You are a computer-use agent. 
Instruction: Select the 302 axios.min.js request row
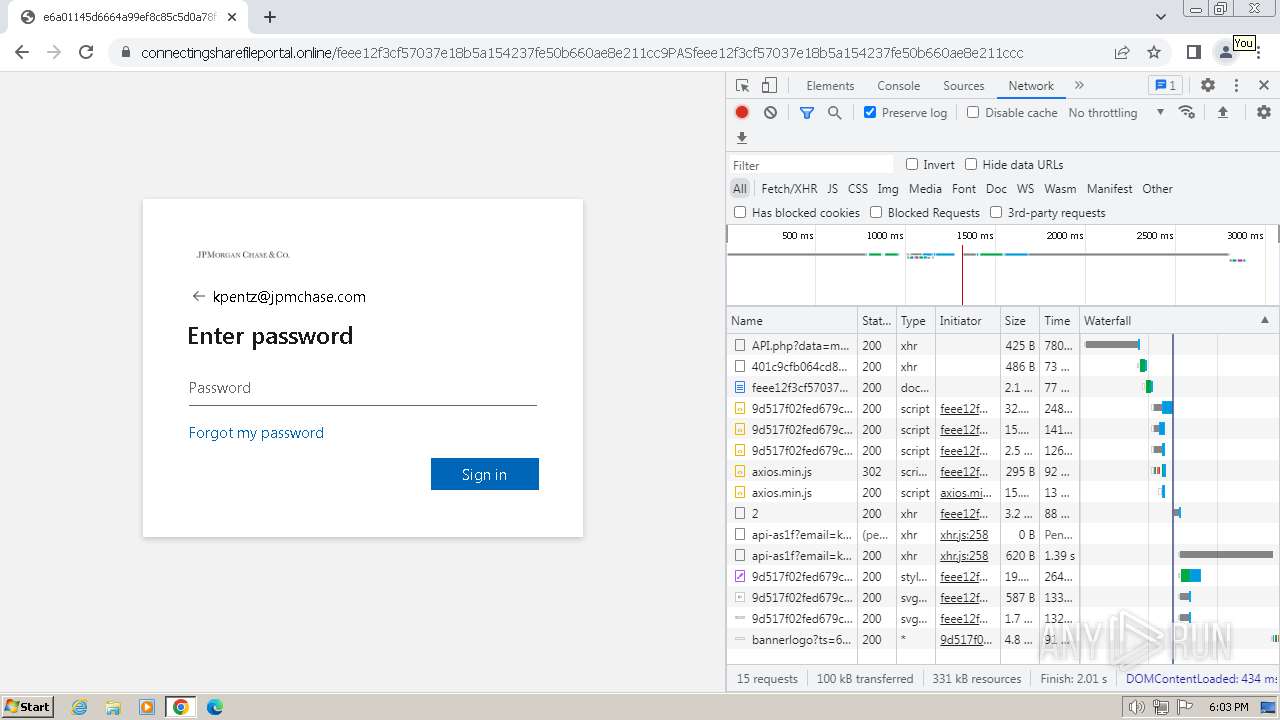[x=1003, y=471]
